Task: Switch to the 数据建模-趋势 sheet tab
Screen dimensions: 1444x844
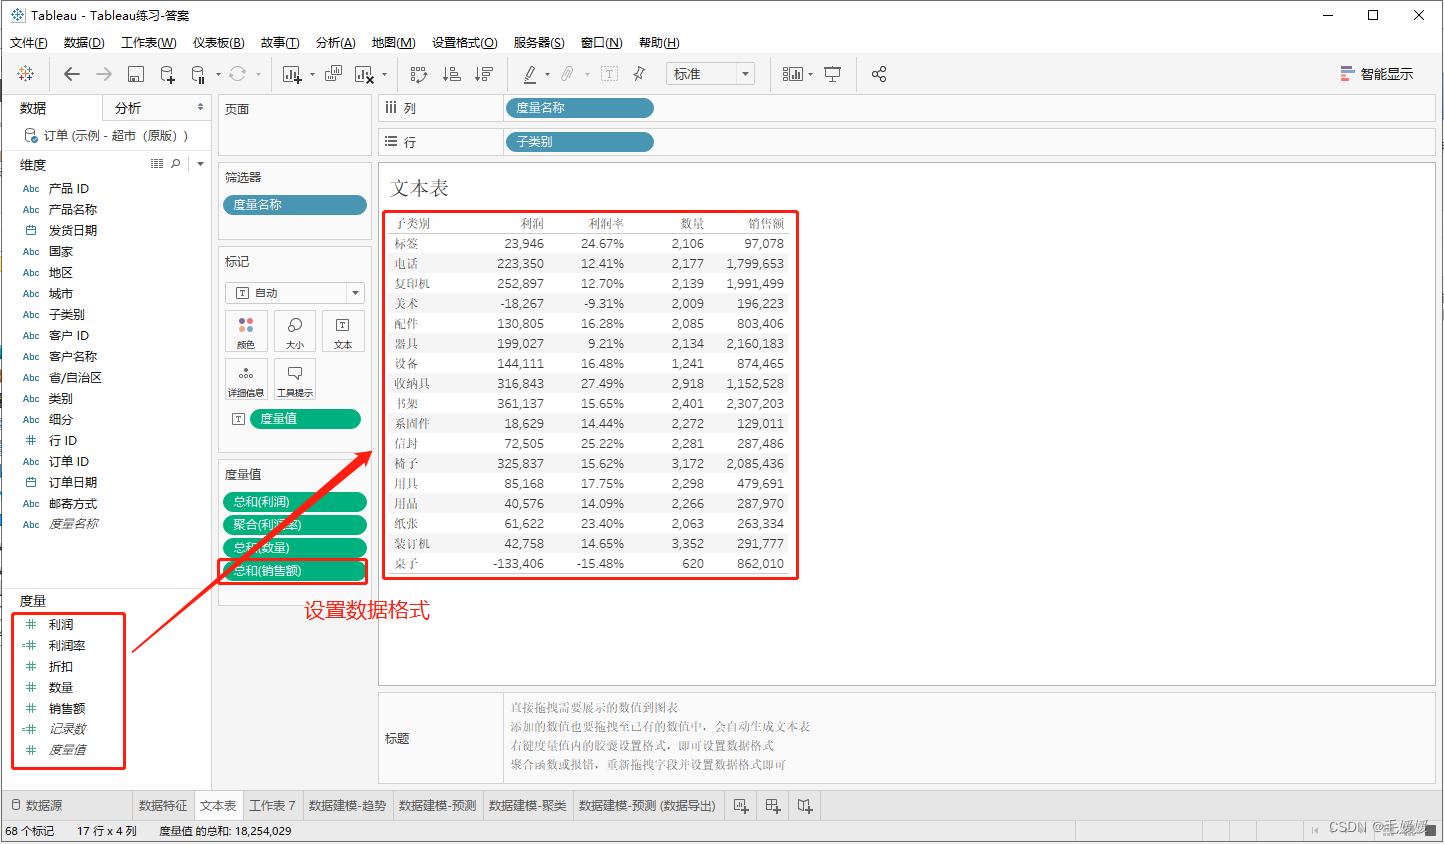Action: pos(347,806)
